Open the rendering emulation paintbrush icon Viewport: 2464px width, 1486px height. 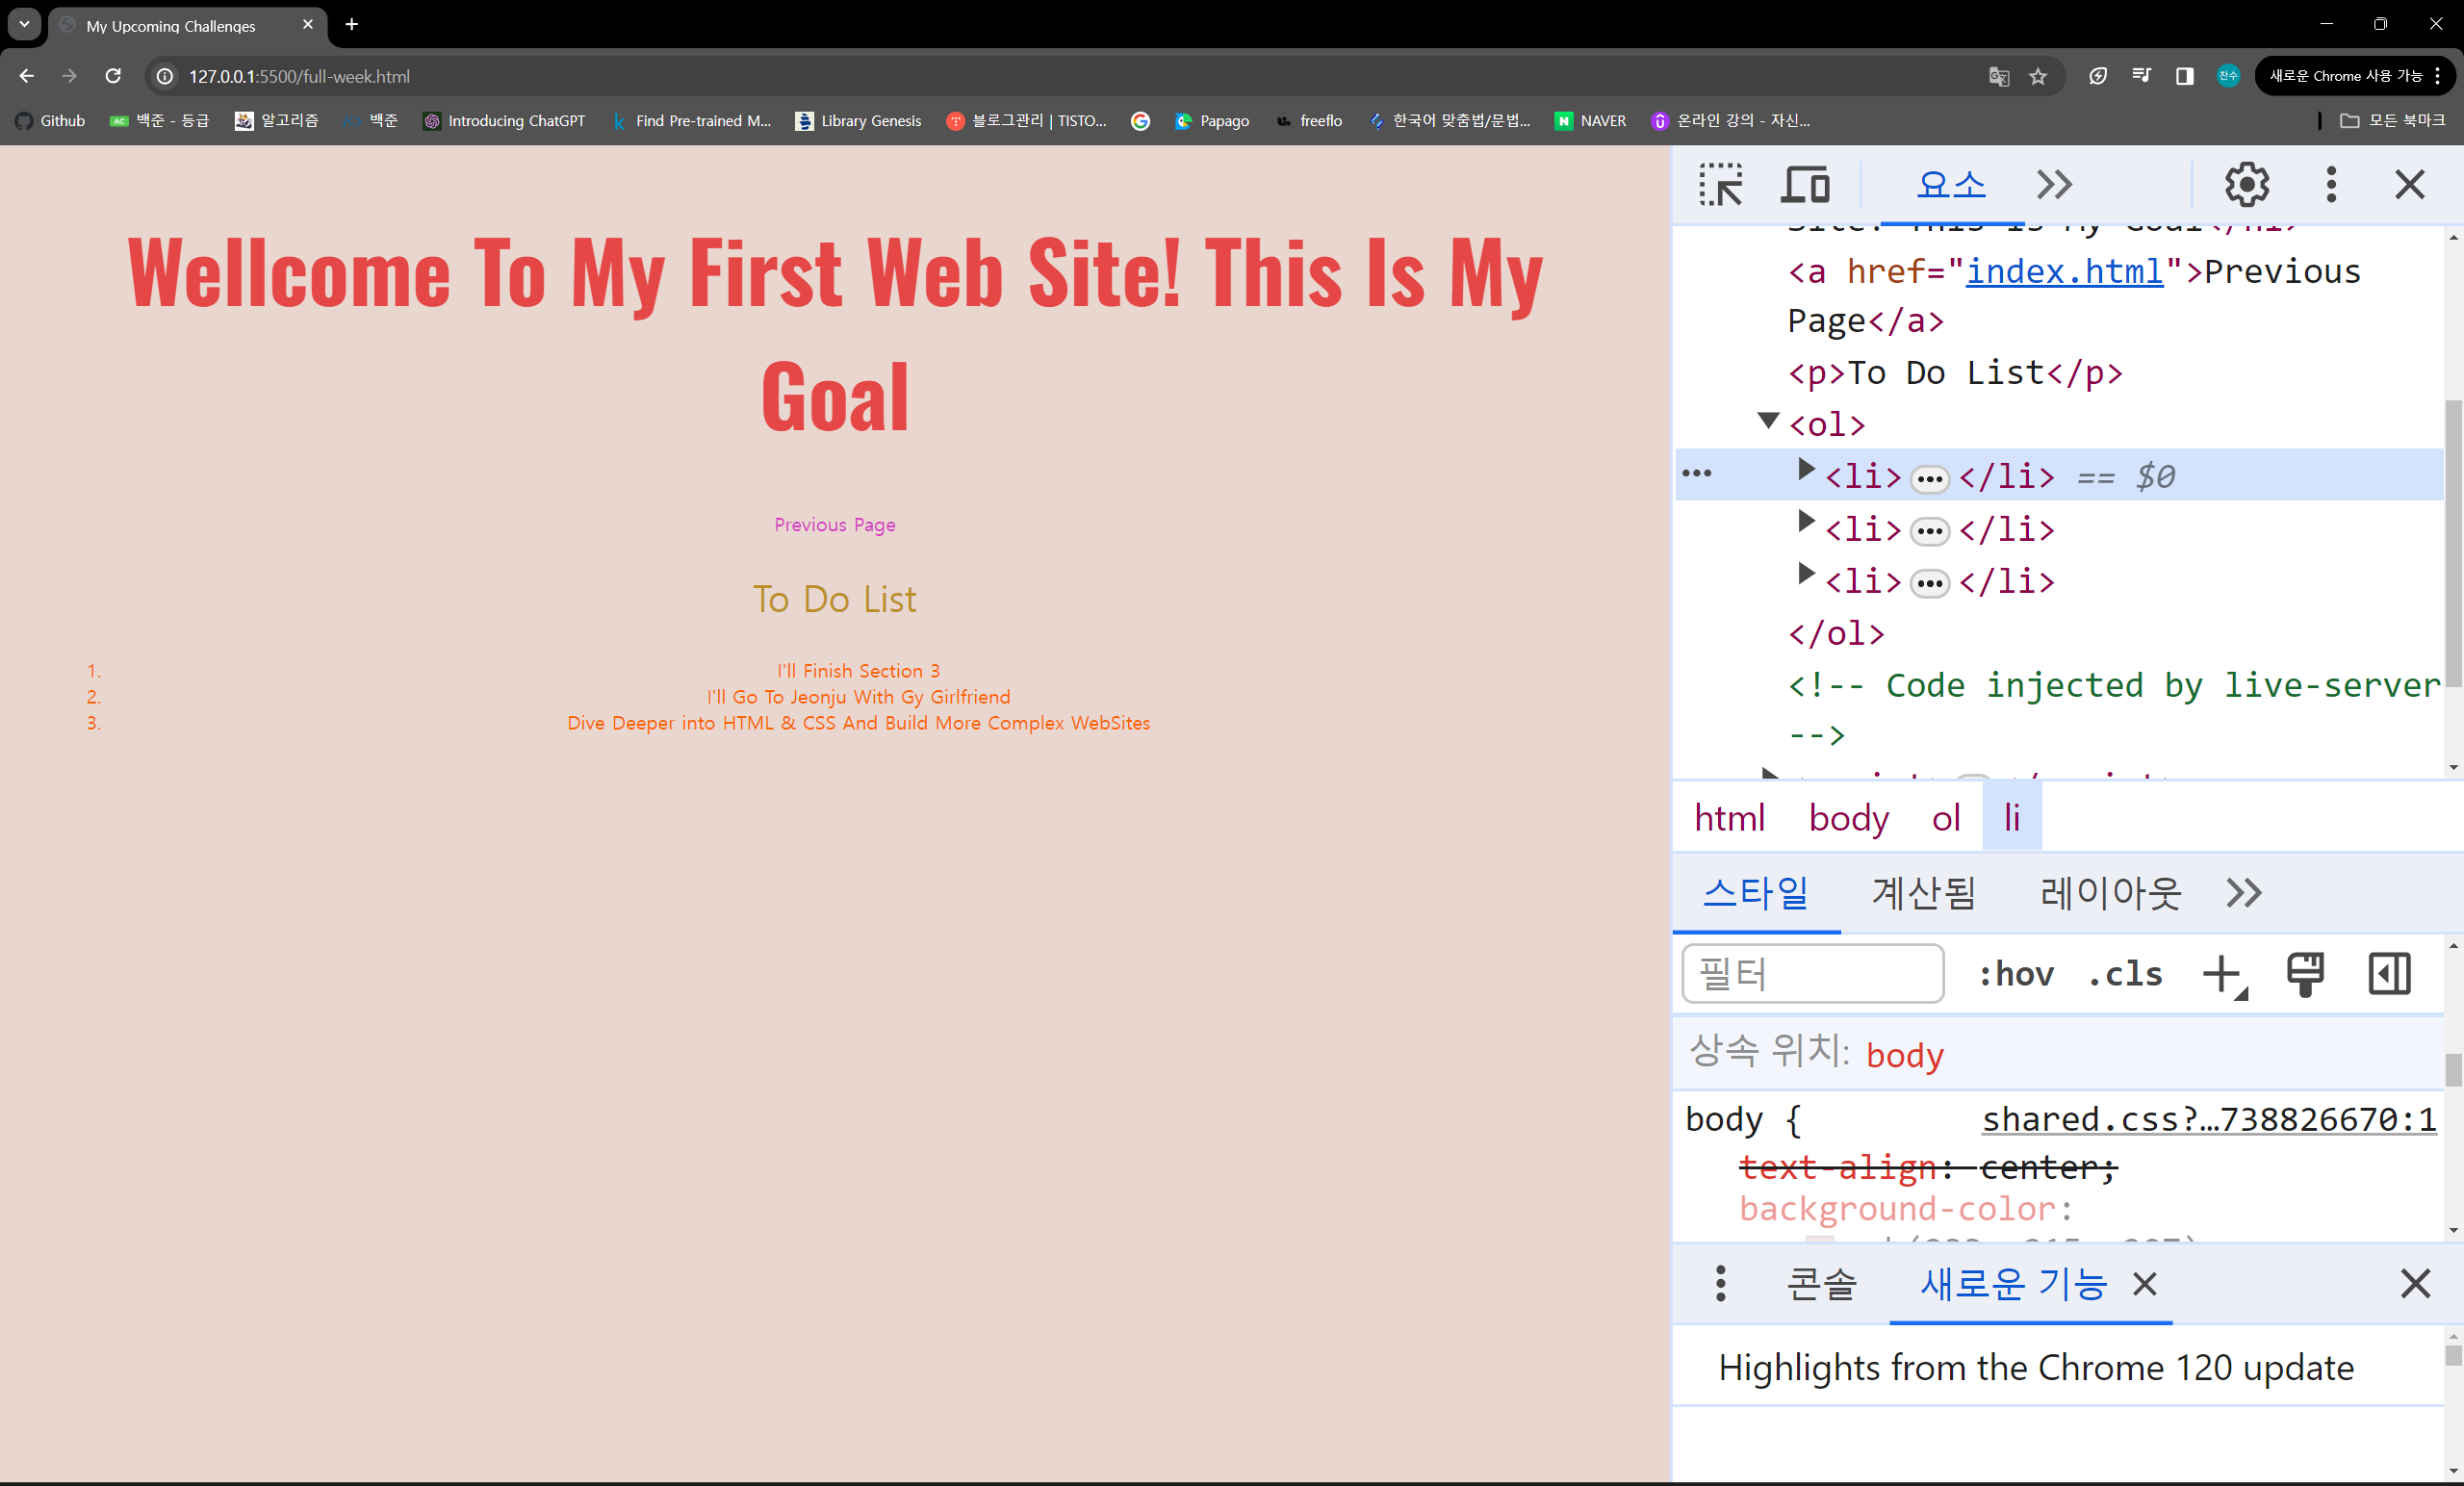click(x=2305, y=974)
